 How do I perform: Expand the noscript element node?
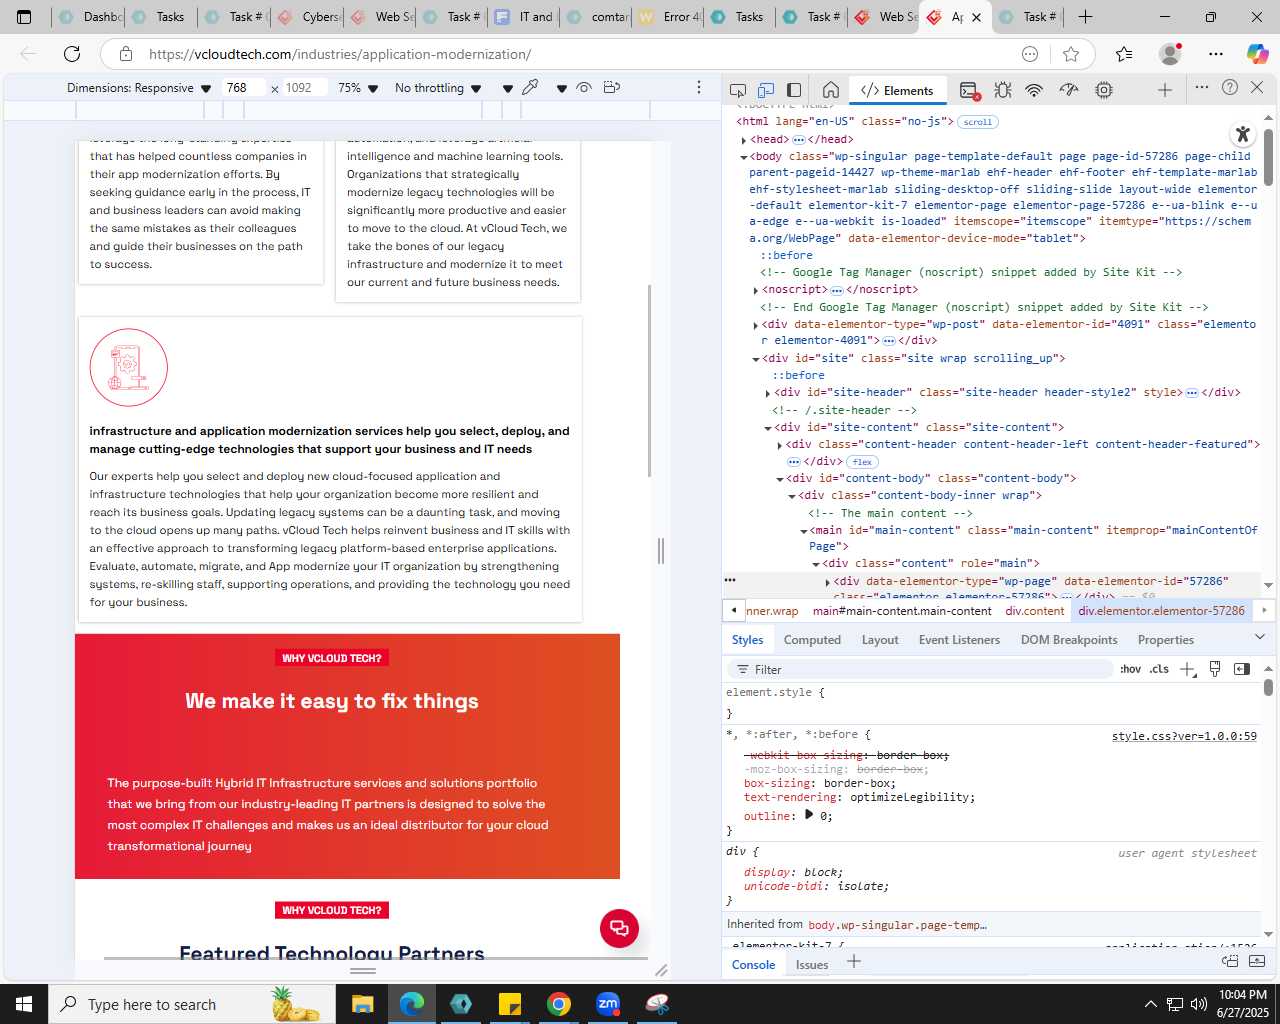click(x=756, y=290)
